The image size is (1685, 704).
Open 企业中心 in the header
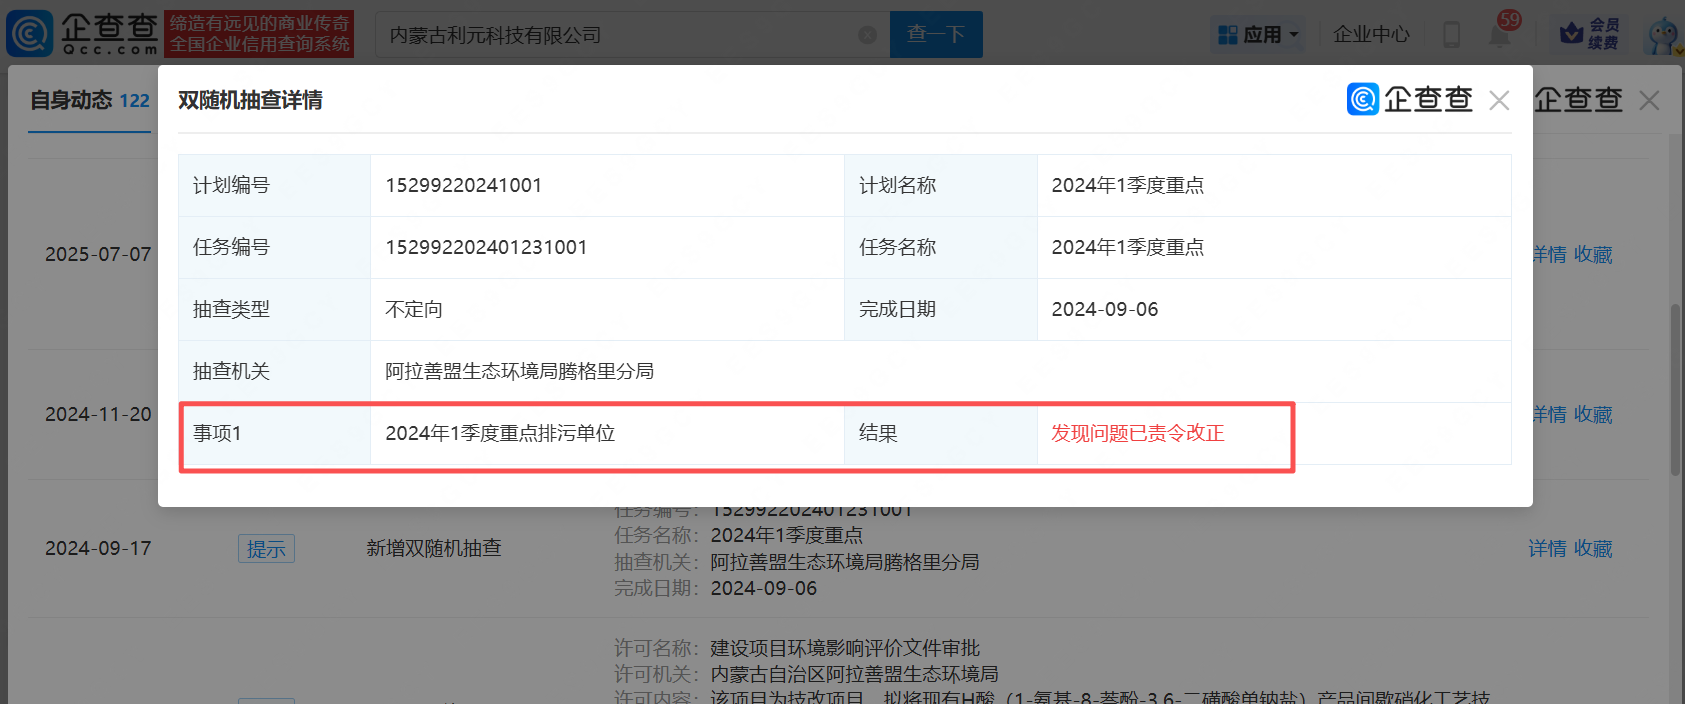[x=1371, y=35]
